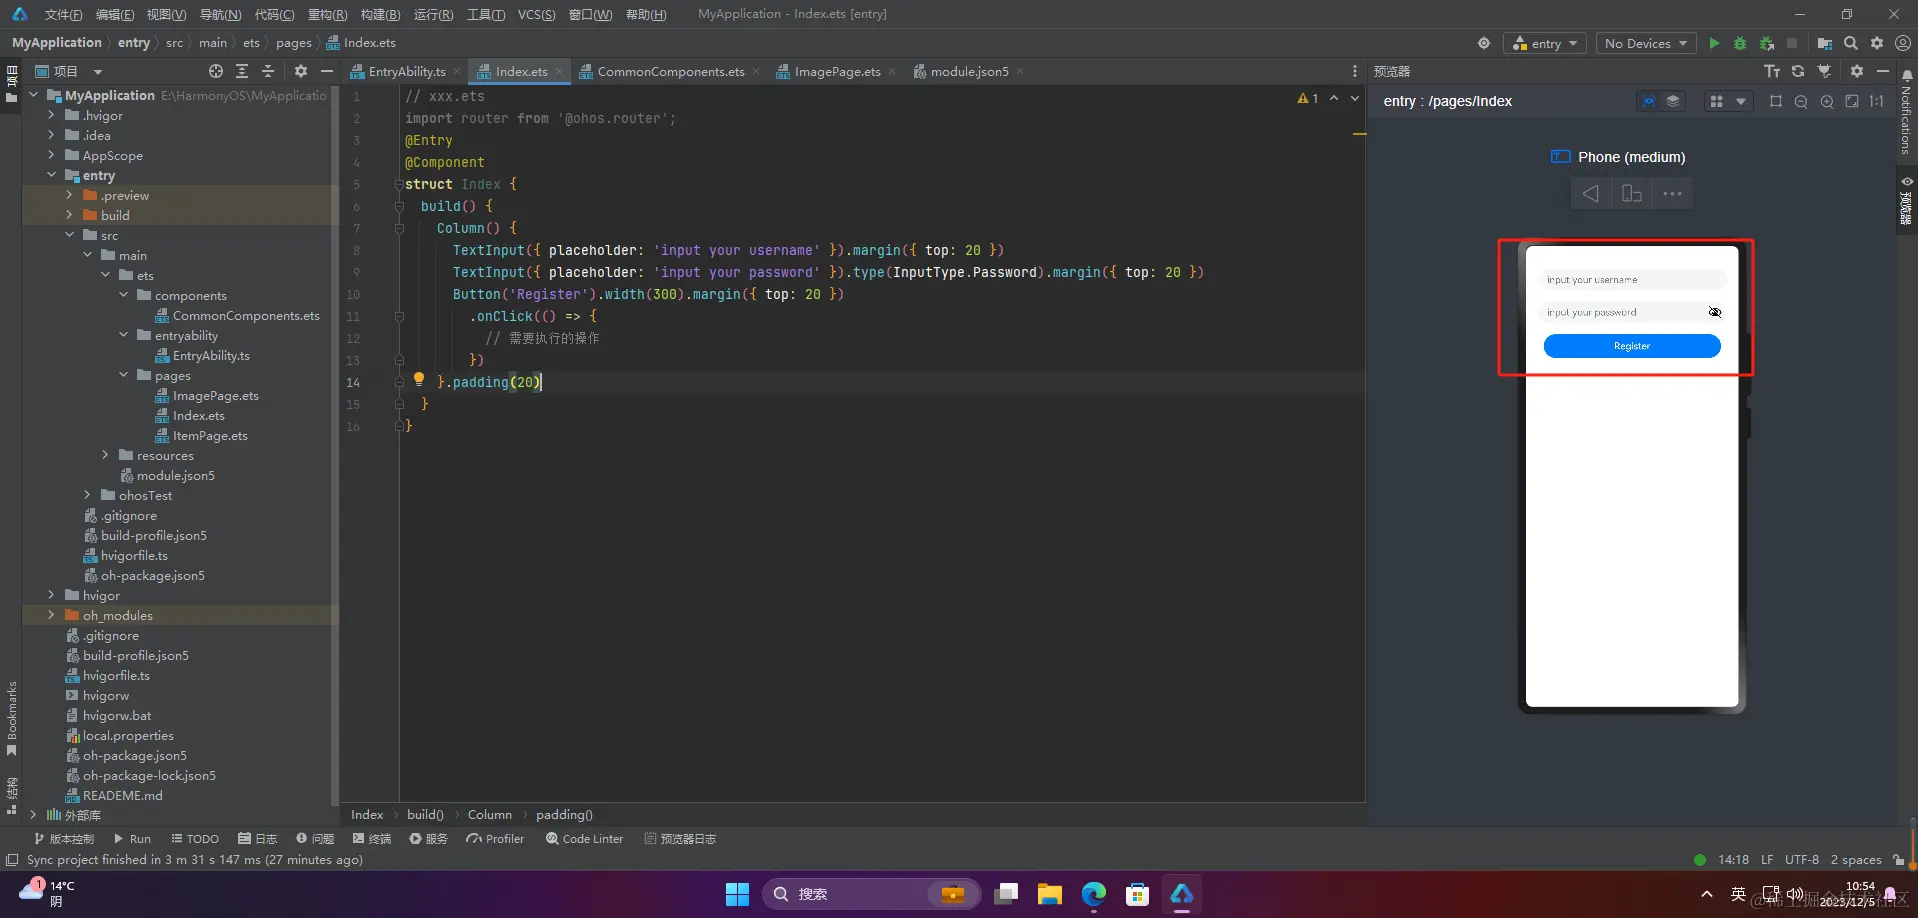Rotate the previewed phone device
Viewport: 1918px width, 918px height.
[1631, 193]
